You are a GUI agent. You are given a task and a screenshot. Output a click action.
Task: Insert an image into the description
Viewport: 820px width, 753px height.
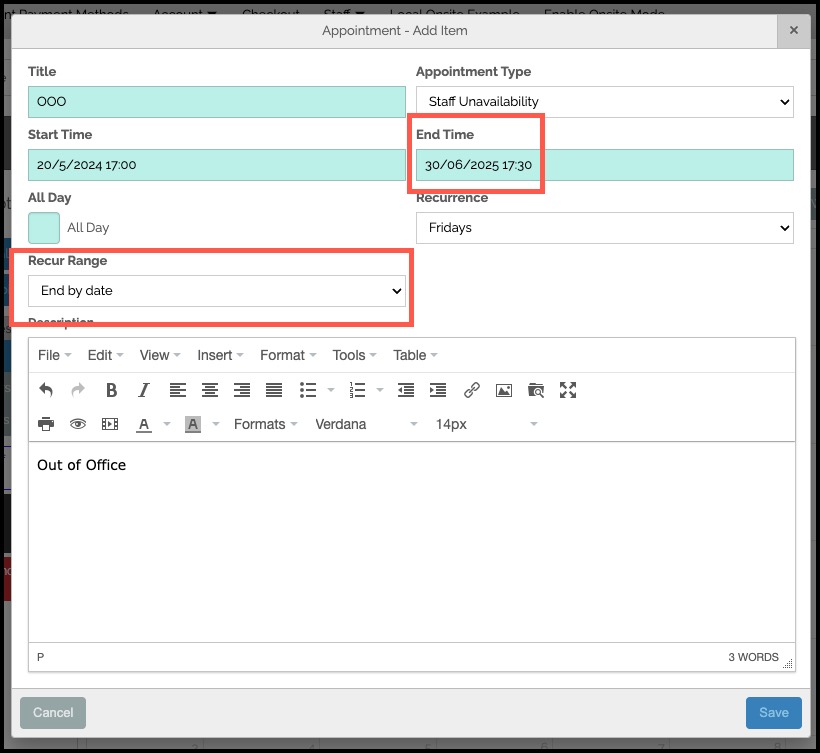(x=504, y=390)
